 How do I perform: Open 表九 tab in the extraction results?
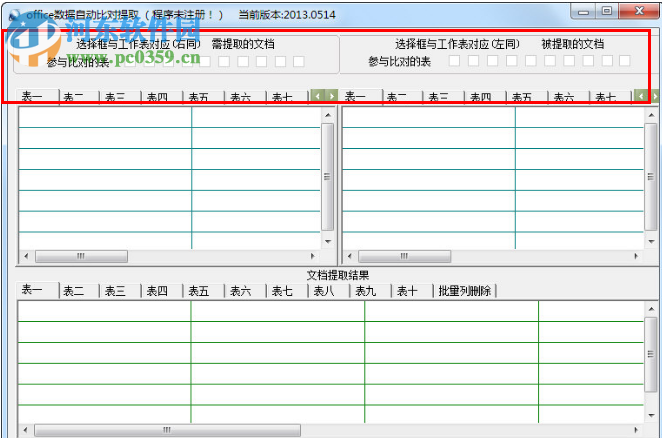(370, 291)
